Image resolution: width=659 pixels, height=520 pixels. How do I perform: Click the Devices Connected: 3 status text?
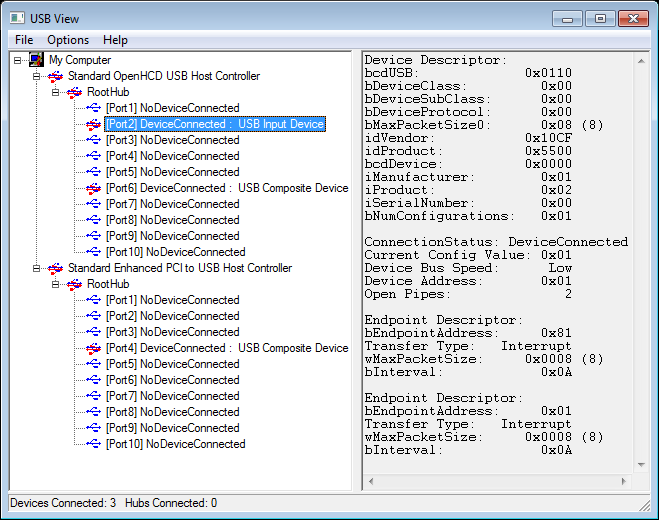point(63,503)
